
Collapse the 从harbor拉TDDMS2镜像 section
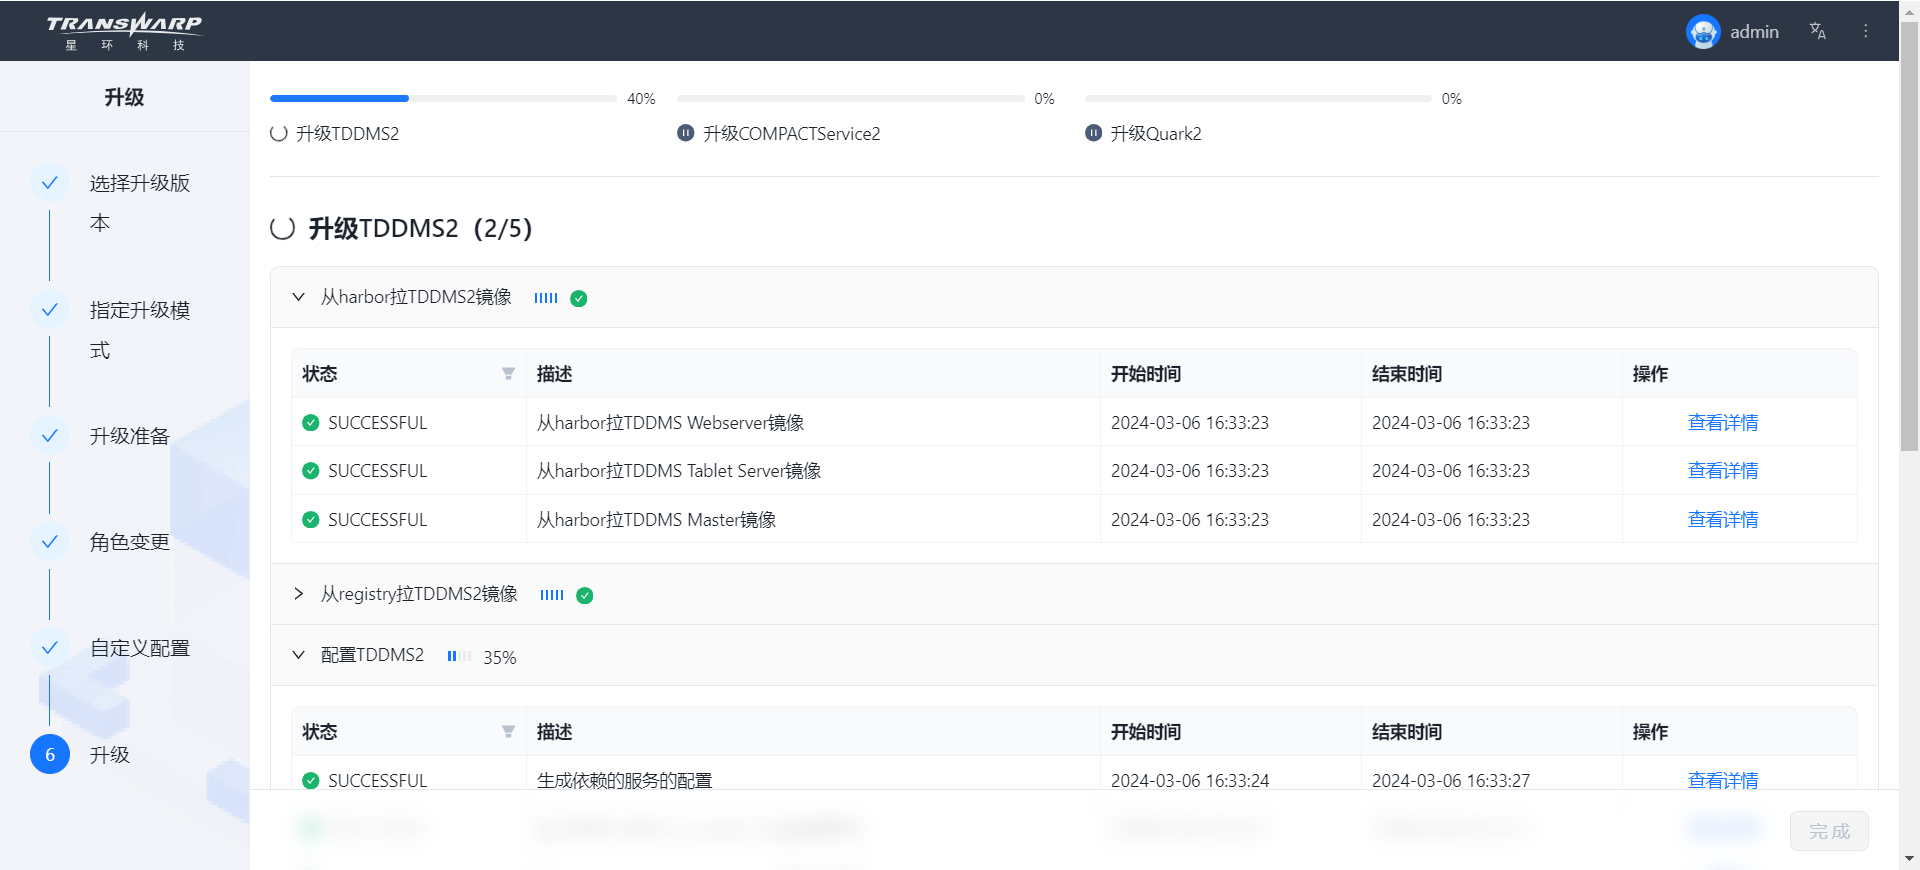click(x=298, y=297)
